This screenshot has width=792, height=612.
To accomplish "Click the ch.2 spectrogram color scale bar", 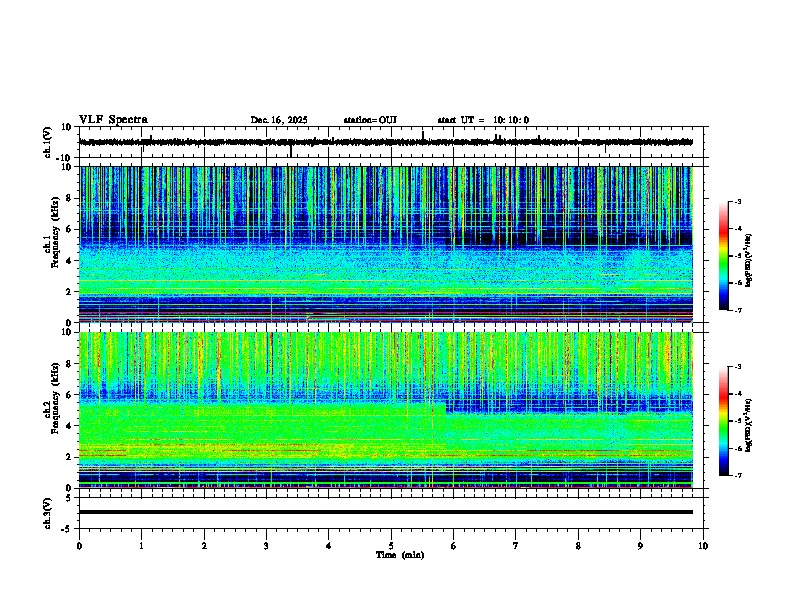I will 724,421.
